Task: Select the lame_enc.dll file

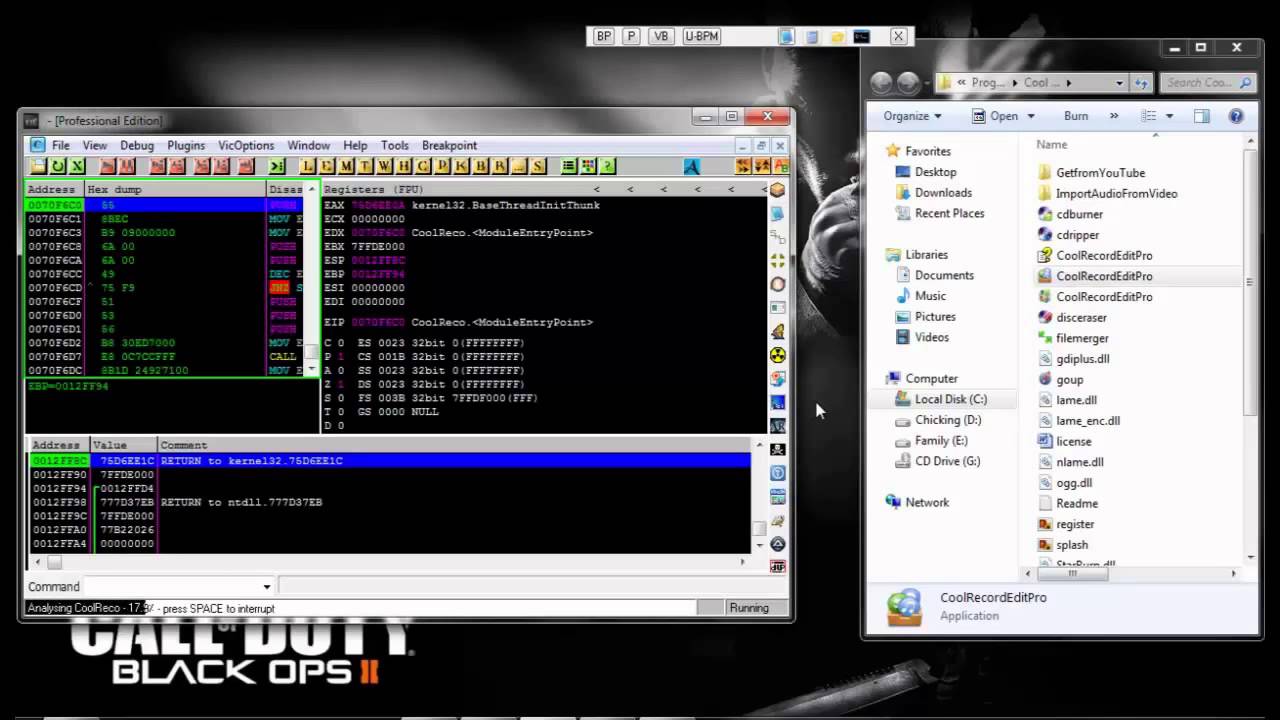Action: tap(1087, 421)
